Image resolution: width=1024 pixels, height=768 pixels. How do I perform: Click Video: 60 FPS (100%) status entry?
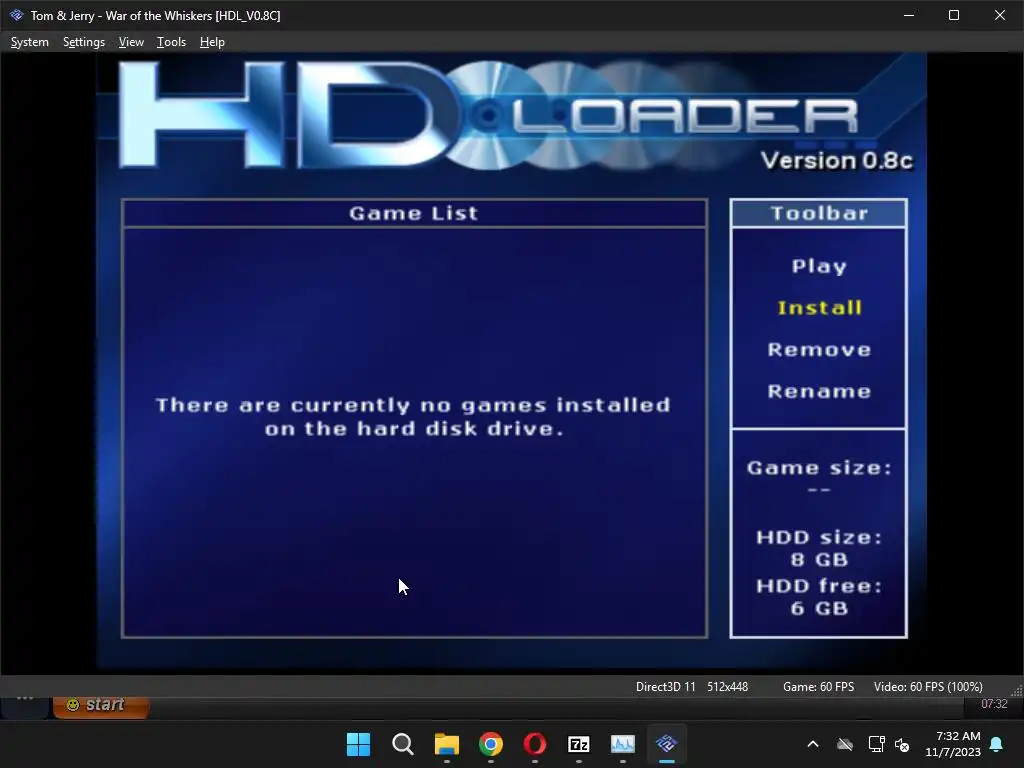pyautogui.click(x=928, y=687)
